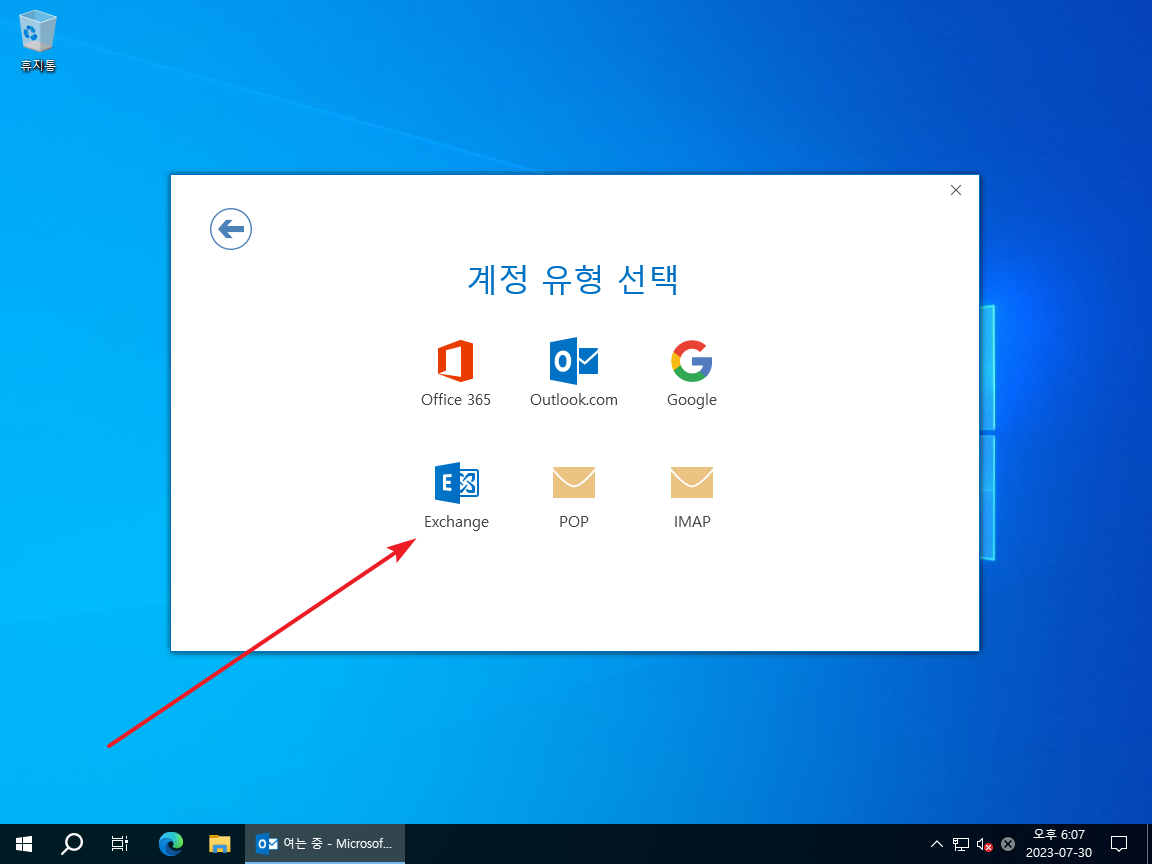The height and width of the screenshot is (864, 1152).
Task: Choose the Outlook.com account icon
Action: point(574,361)
